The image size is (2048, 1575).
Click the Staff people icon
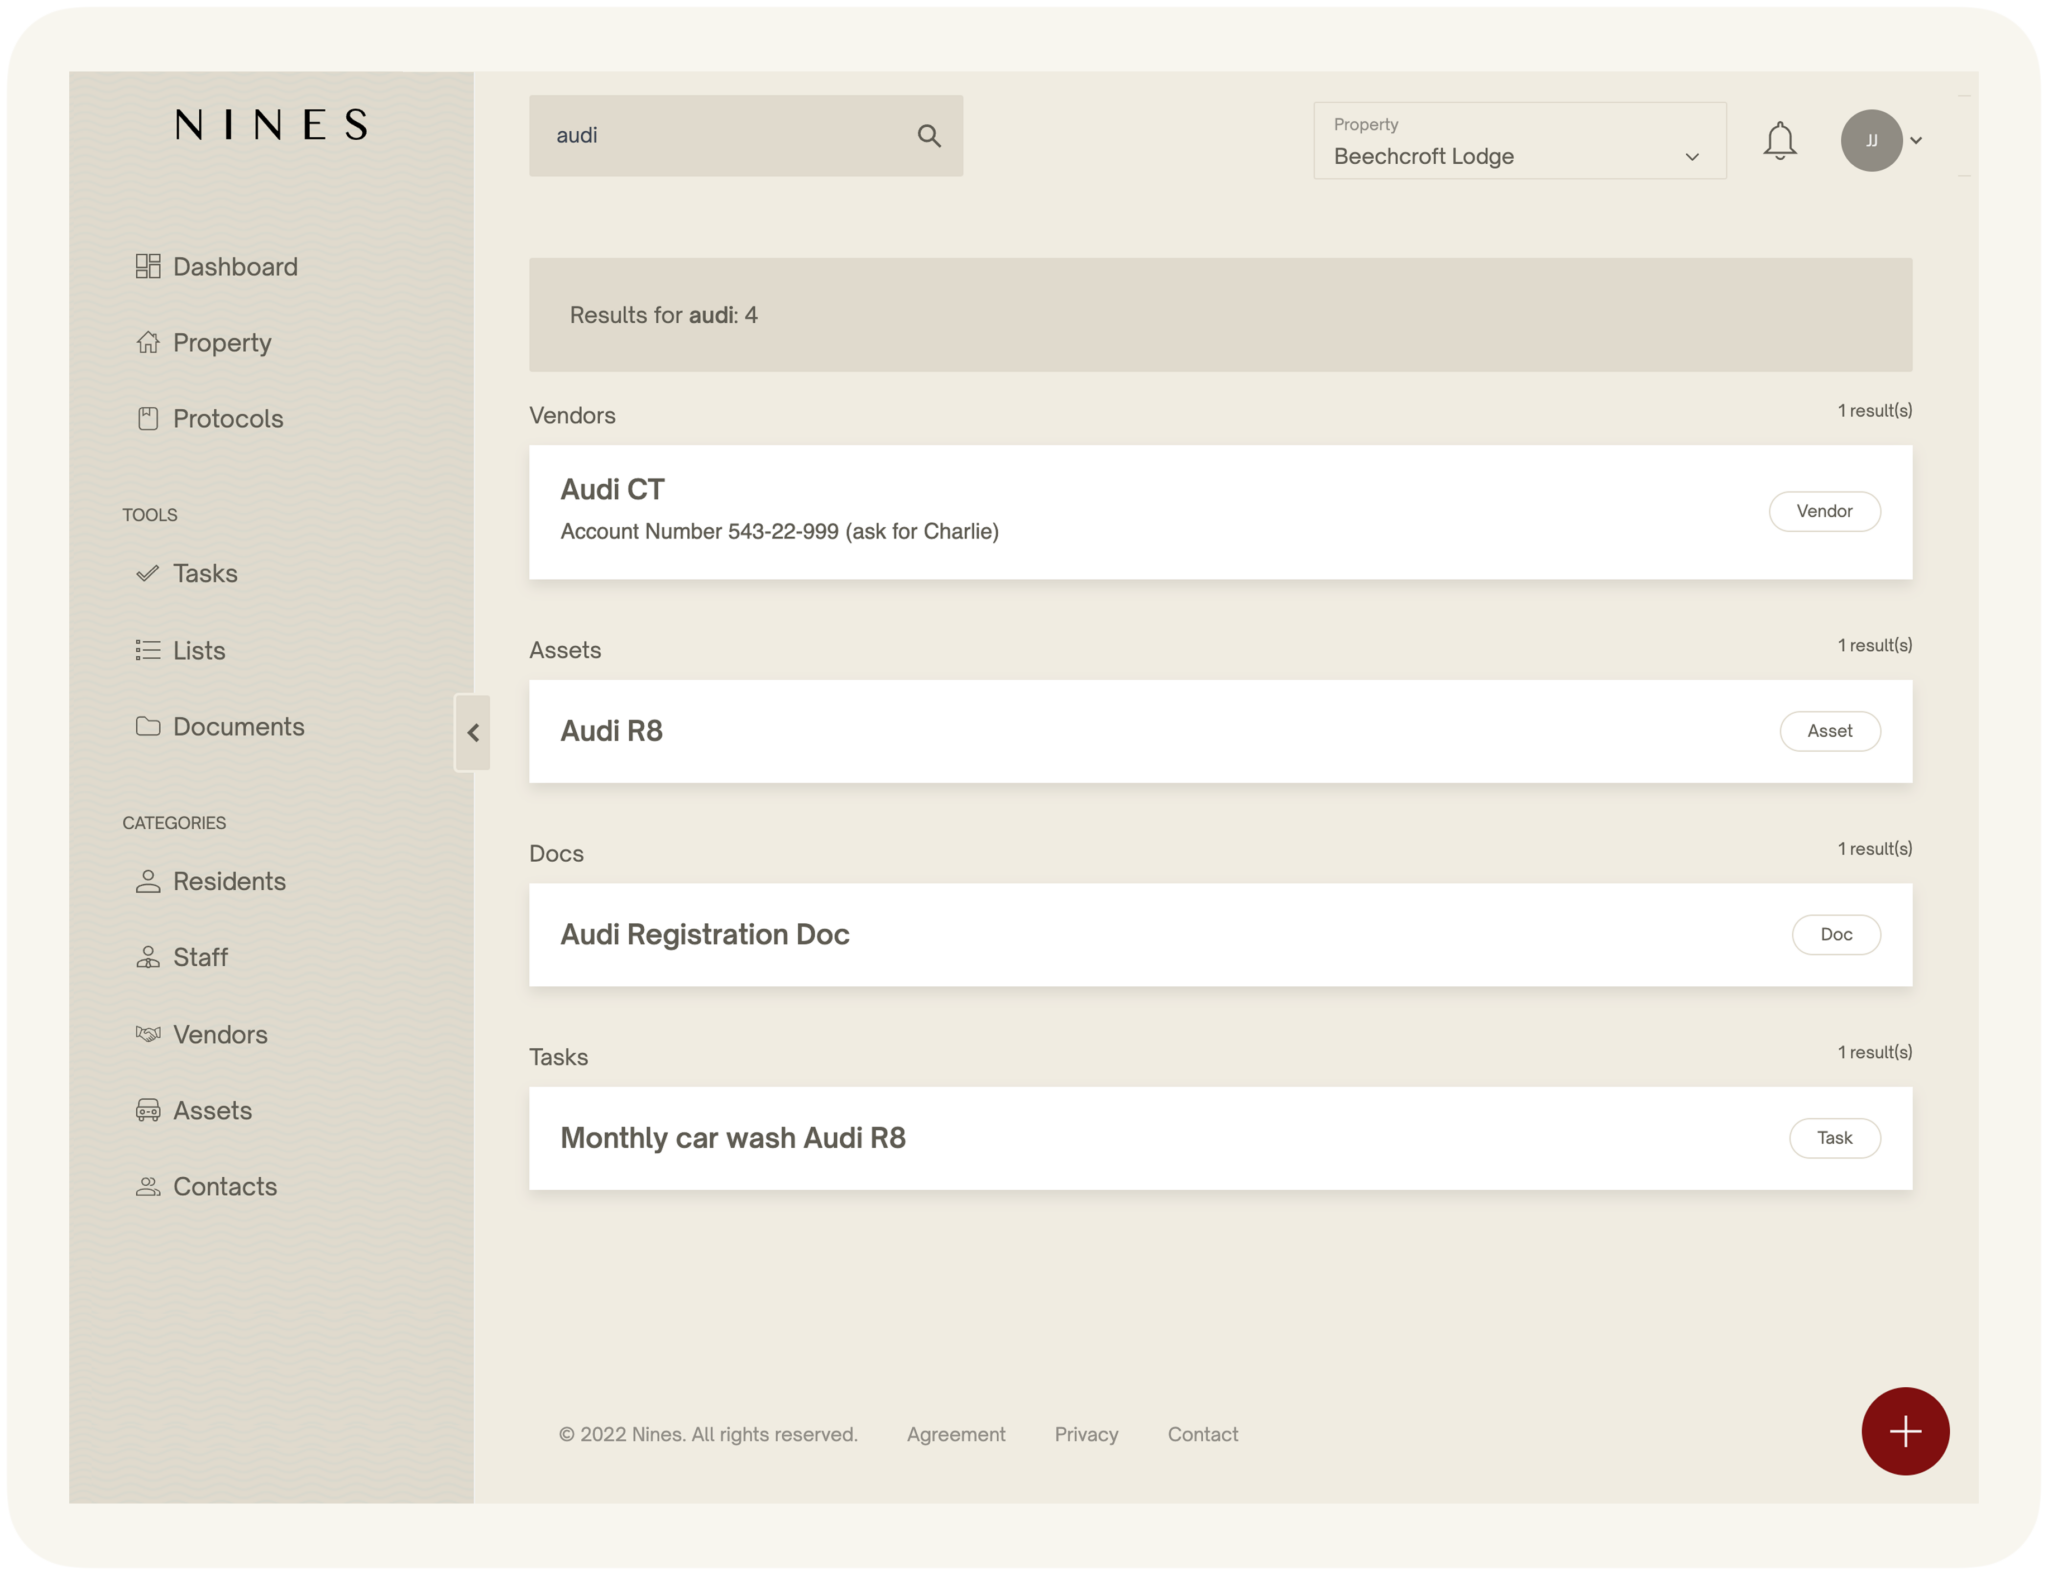(x=147, y=957)
